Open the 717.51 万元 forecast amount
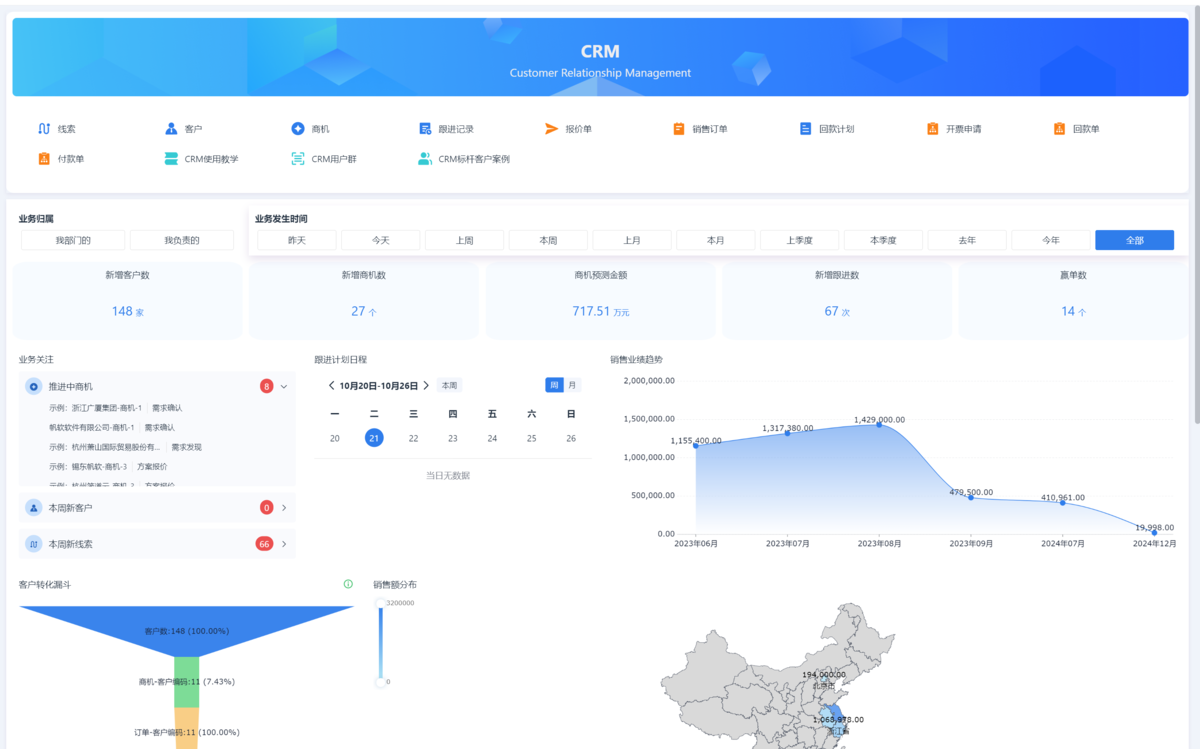The image size is (1200, 749). click(x=601, y=311)
